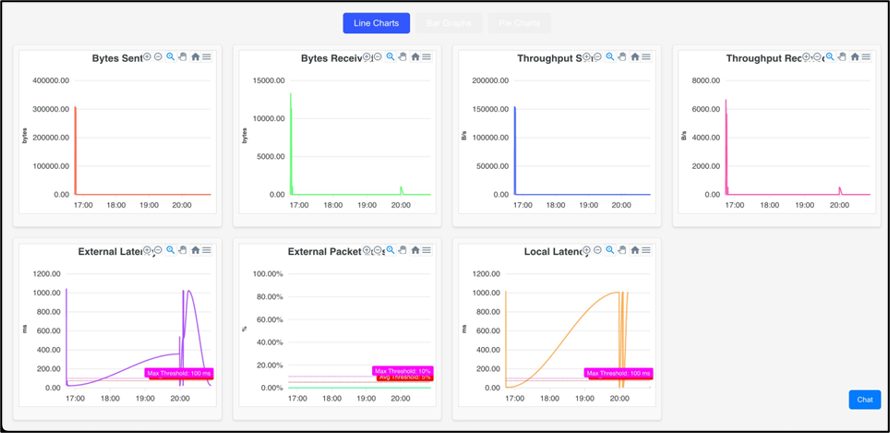The height and width of the screenshot is (433, 890).
Task: Open the Chat button
Action: (865, 400)
